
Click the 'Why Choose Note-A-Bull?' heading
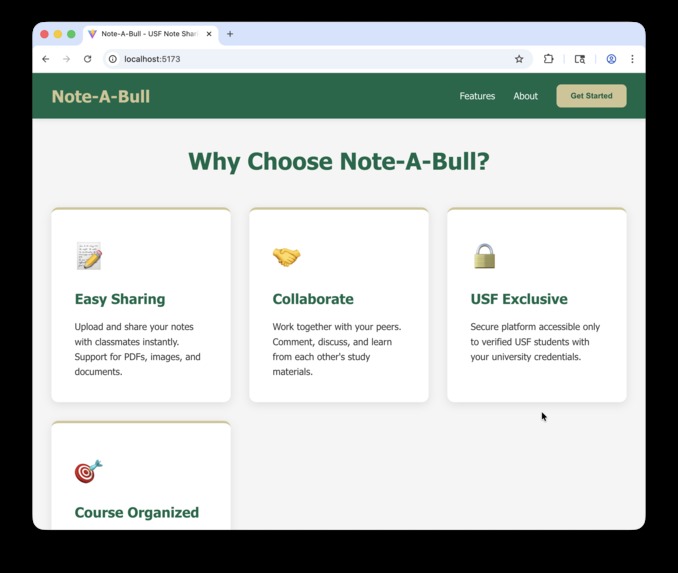tap(339, 162)
